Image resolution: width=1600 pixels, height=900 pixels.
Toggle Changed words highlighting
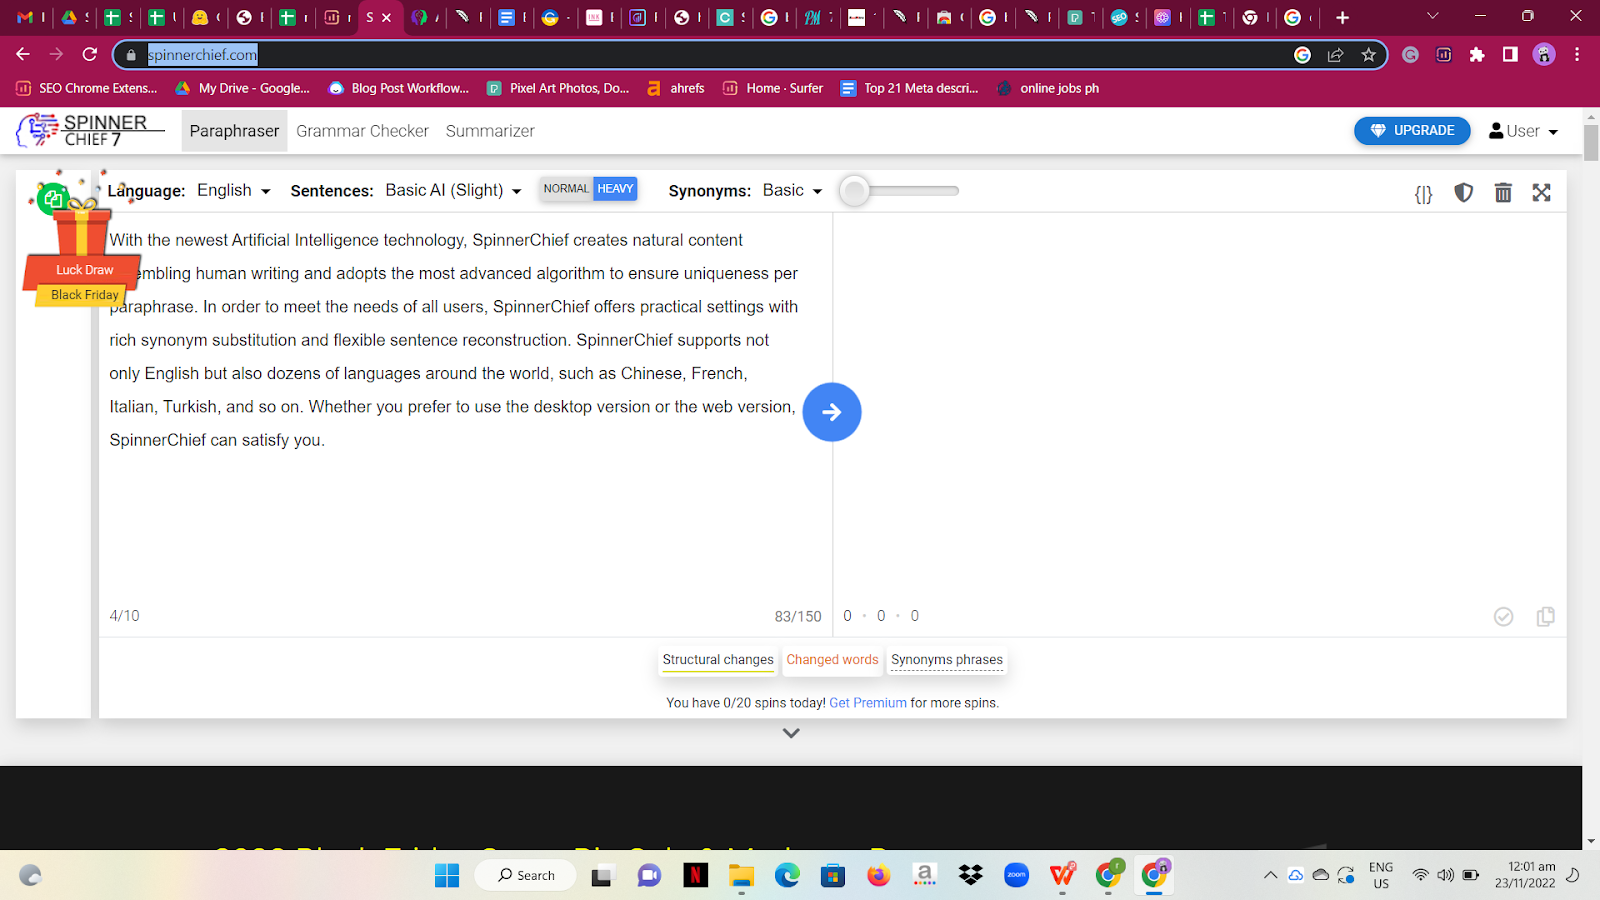pyautogui.click(x=832, y=660)
